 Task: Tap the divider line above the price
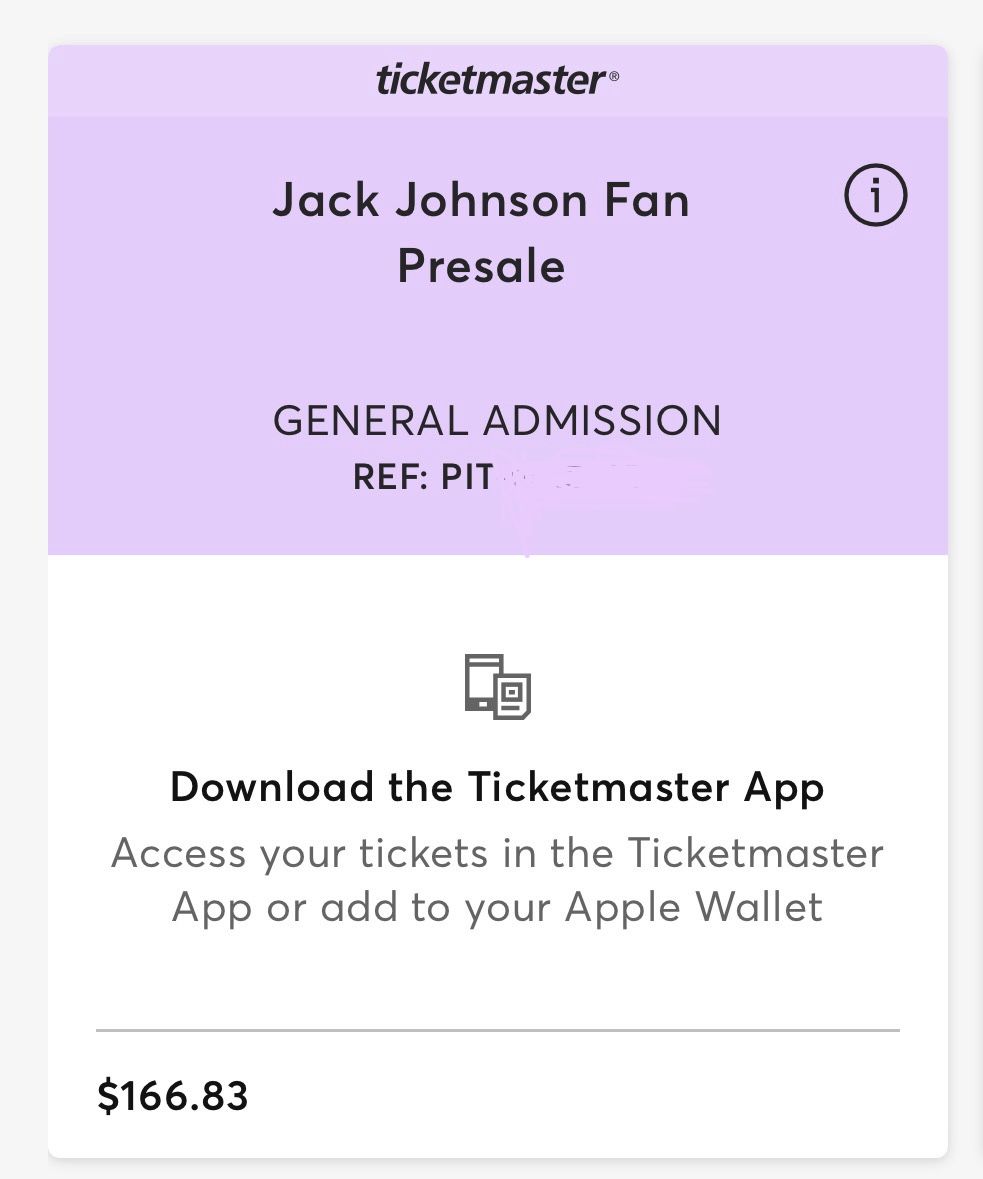[x=497, y=1030]
